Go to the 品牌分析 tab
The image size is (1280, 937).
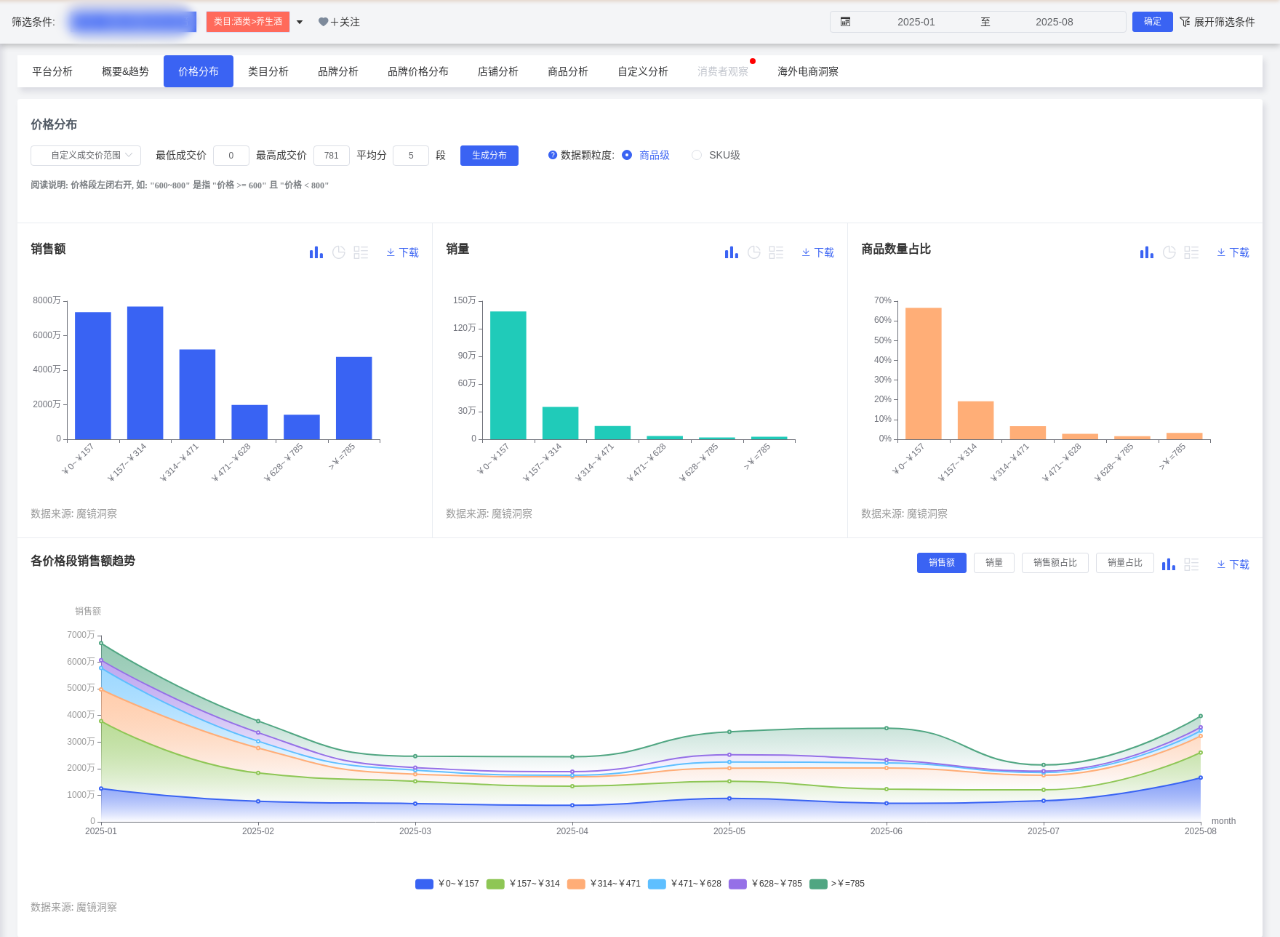(x=338, y=72)
